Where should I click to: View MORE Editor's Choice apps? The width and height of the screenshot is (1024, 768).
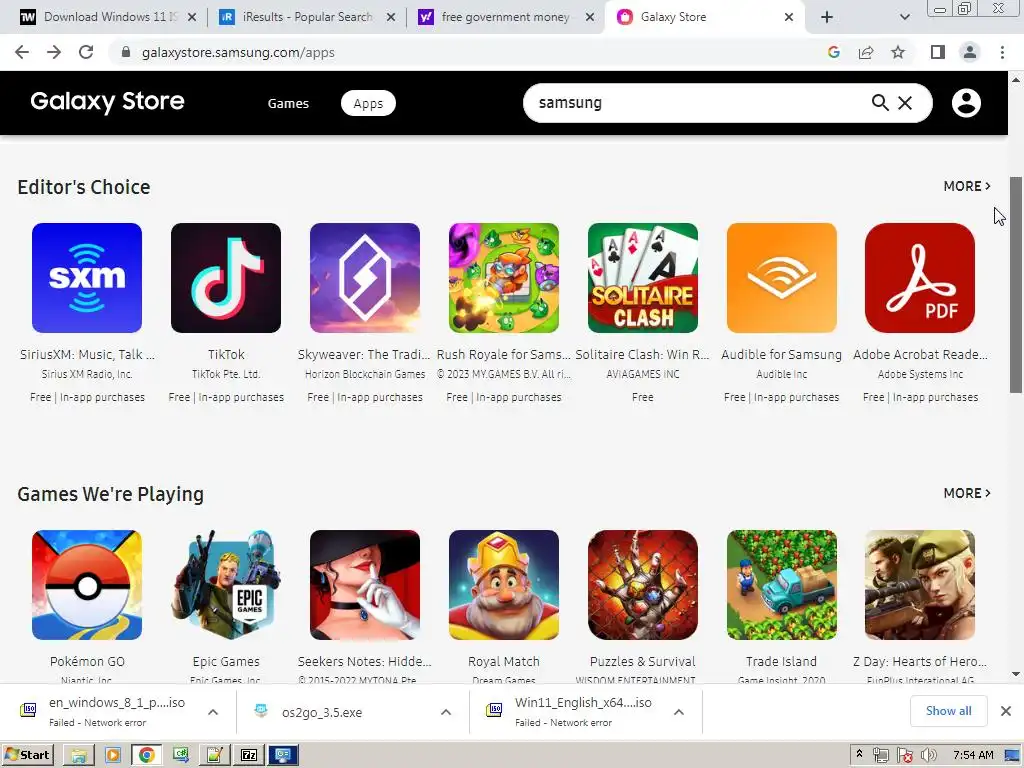pos(967,186)
